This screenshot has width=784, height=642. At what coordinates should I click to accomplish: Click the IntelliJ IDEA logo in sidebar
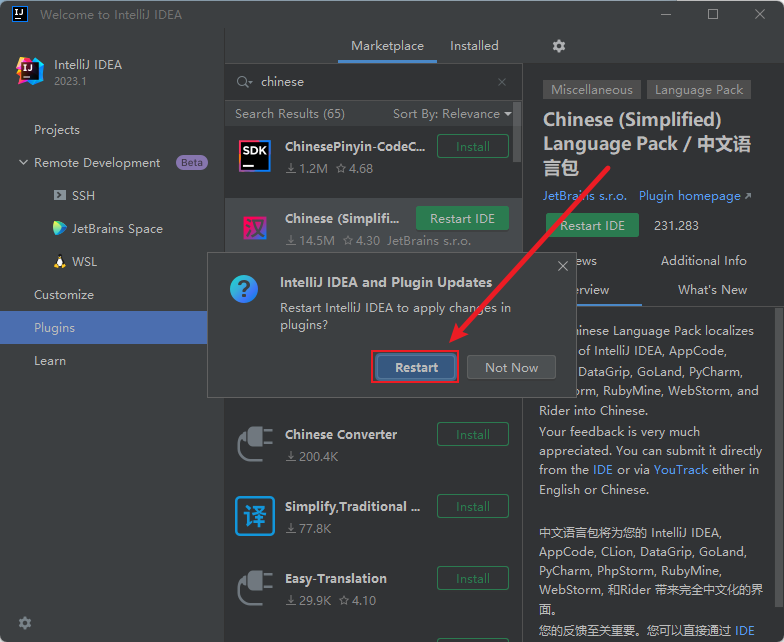click(x=29, y=70)
